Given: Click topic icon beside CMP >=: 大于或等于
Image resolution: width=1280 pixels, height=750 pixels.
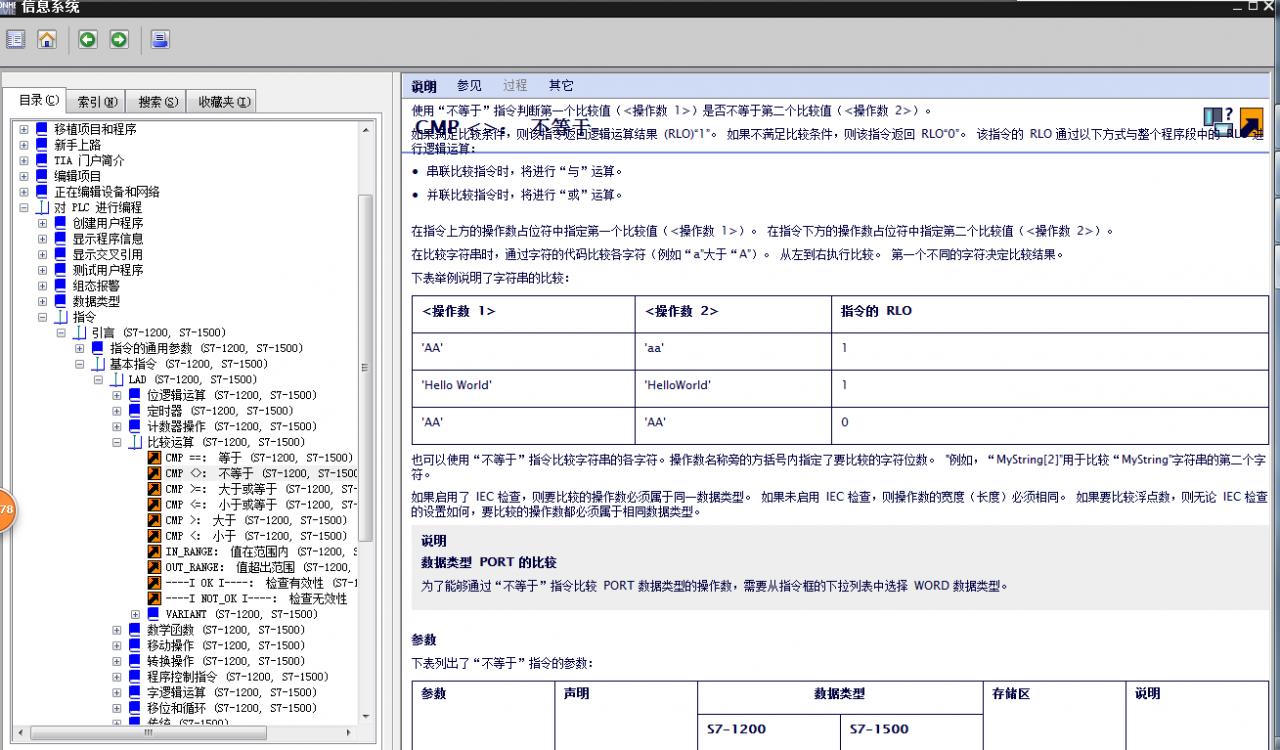Looking at the screenshot, I should pyautogui.click(x=154, y=489).
